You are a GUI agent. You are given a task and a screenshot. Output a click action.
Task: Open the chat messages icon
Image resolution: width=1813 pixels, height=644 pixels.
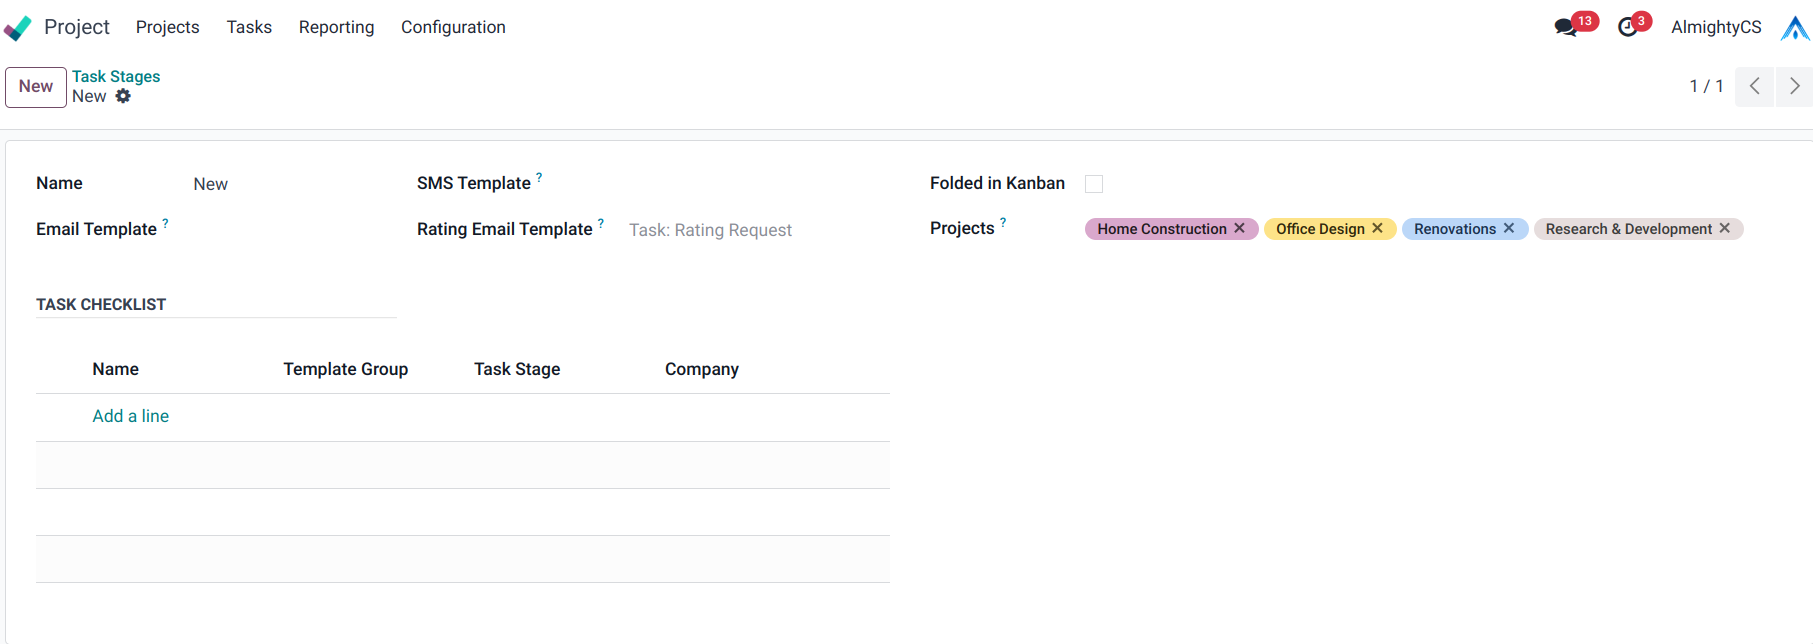(x=1566, y=27)
